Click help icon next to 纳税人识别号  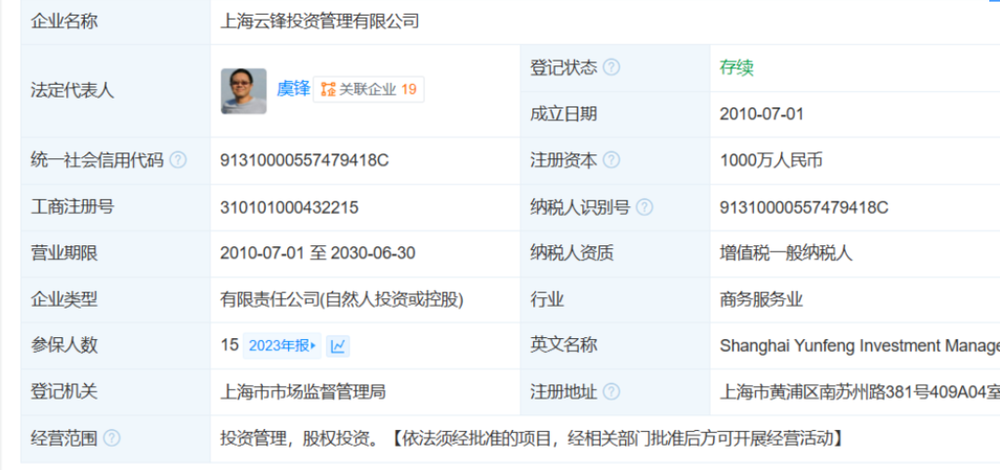tap(644, 207)
